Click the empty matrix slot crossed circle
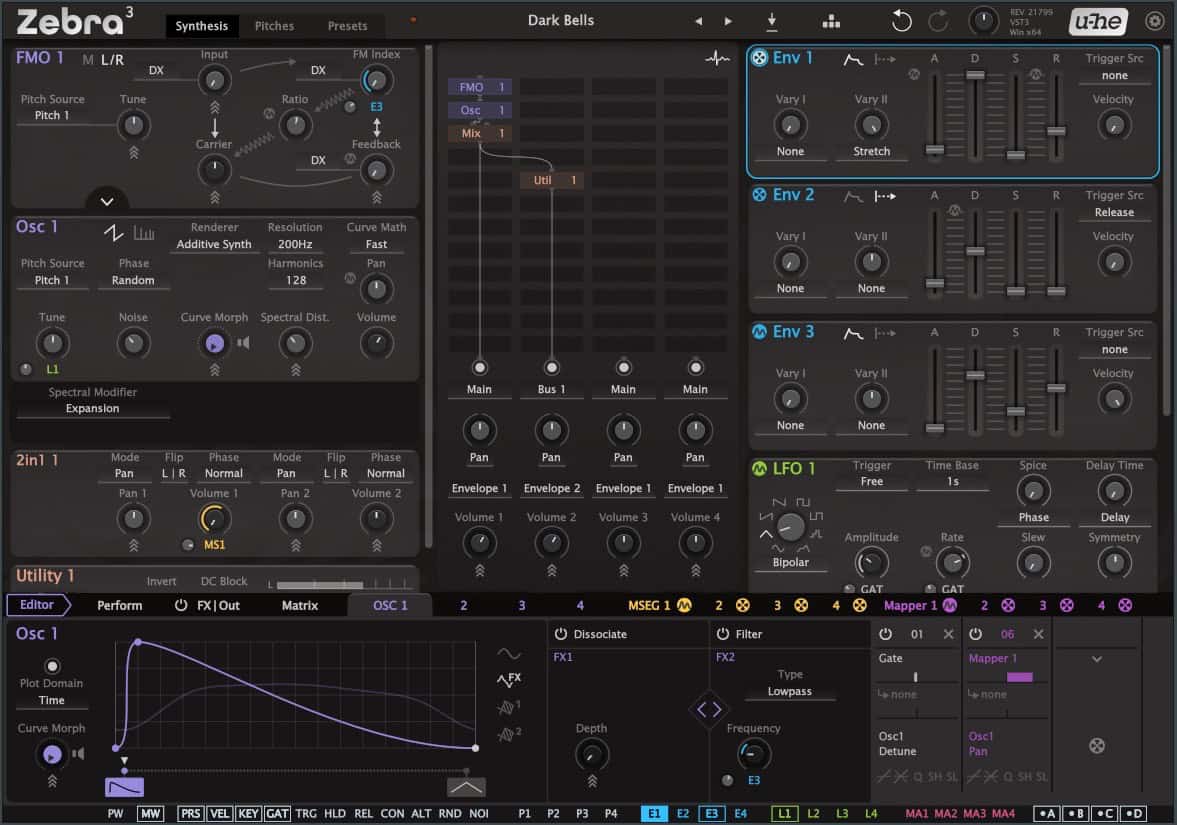The width and height of the screenshot is (1177, 825). (x=1097, y=745)
